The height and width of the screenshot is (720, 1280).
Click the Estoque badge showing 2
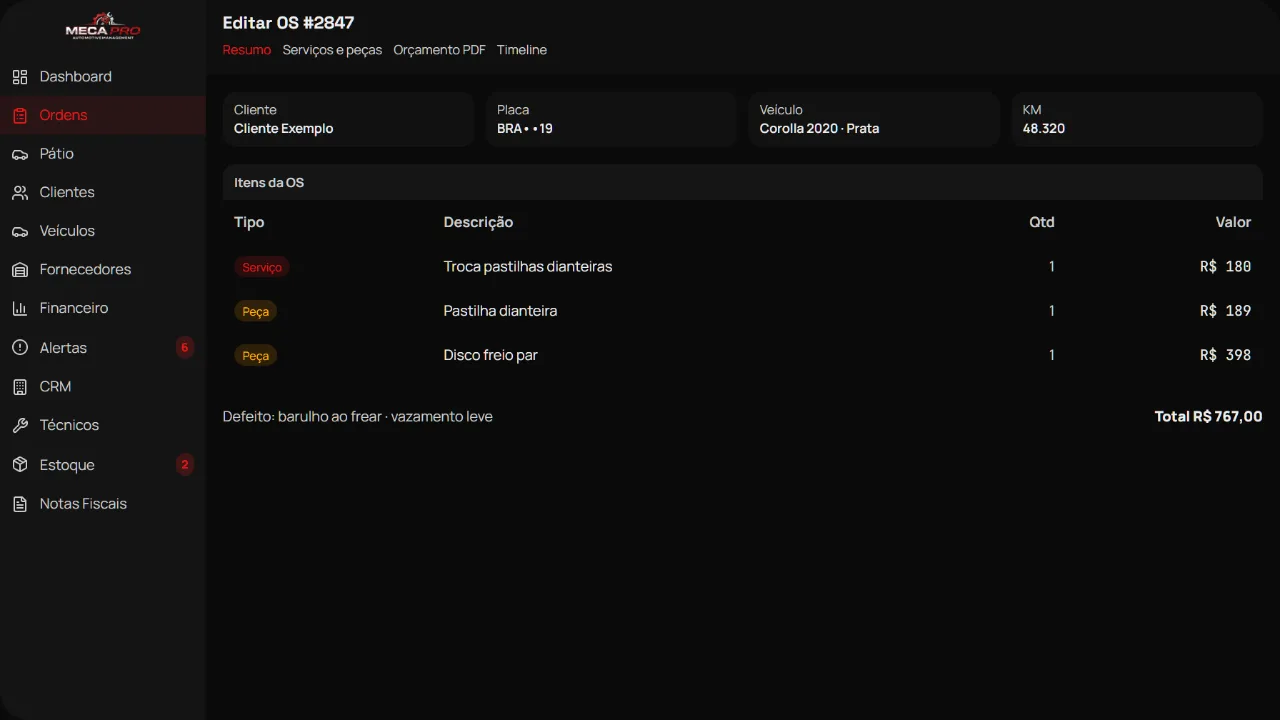click(x=184, y=464)
